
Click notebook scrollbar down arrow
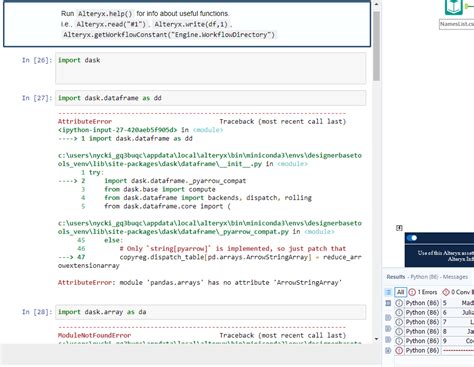(376, 339)
